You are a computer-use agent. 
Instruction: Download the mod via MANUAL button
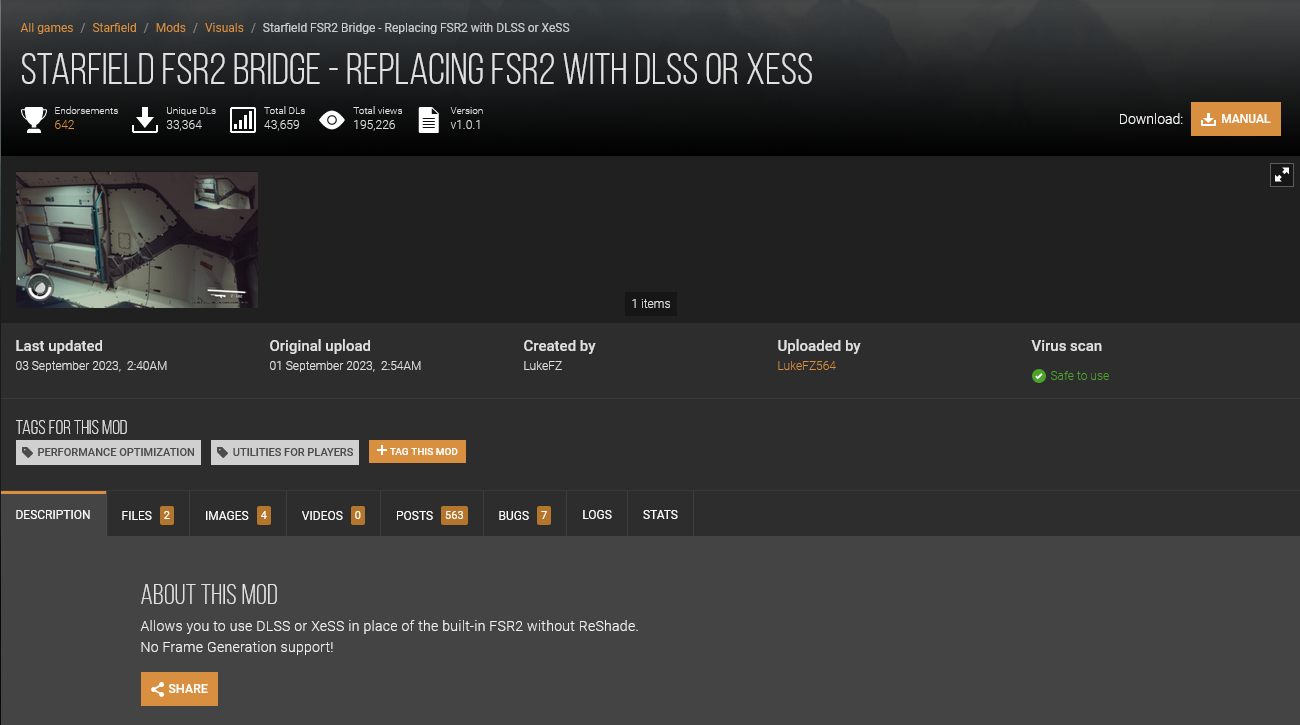click(x=1236, y=119)
